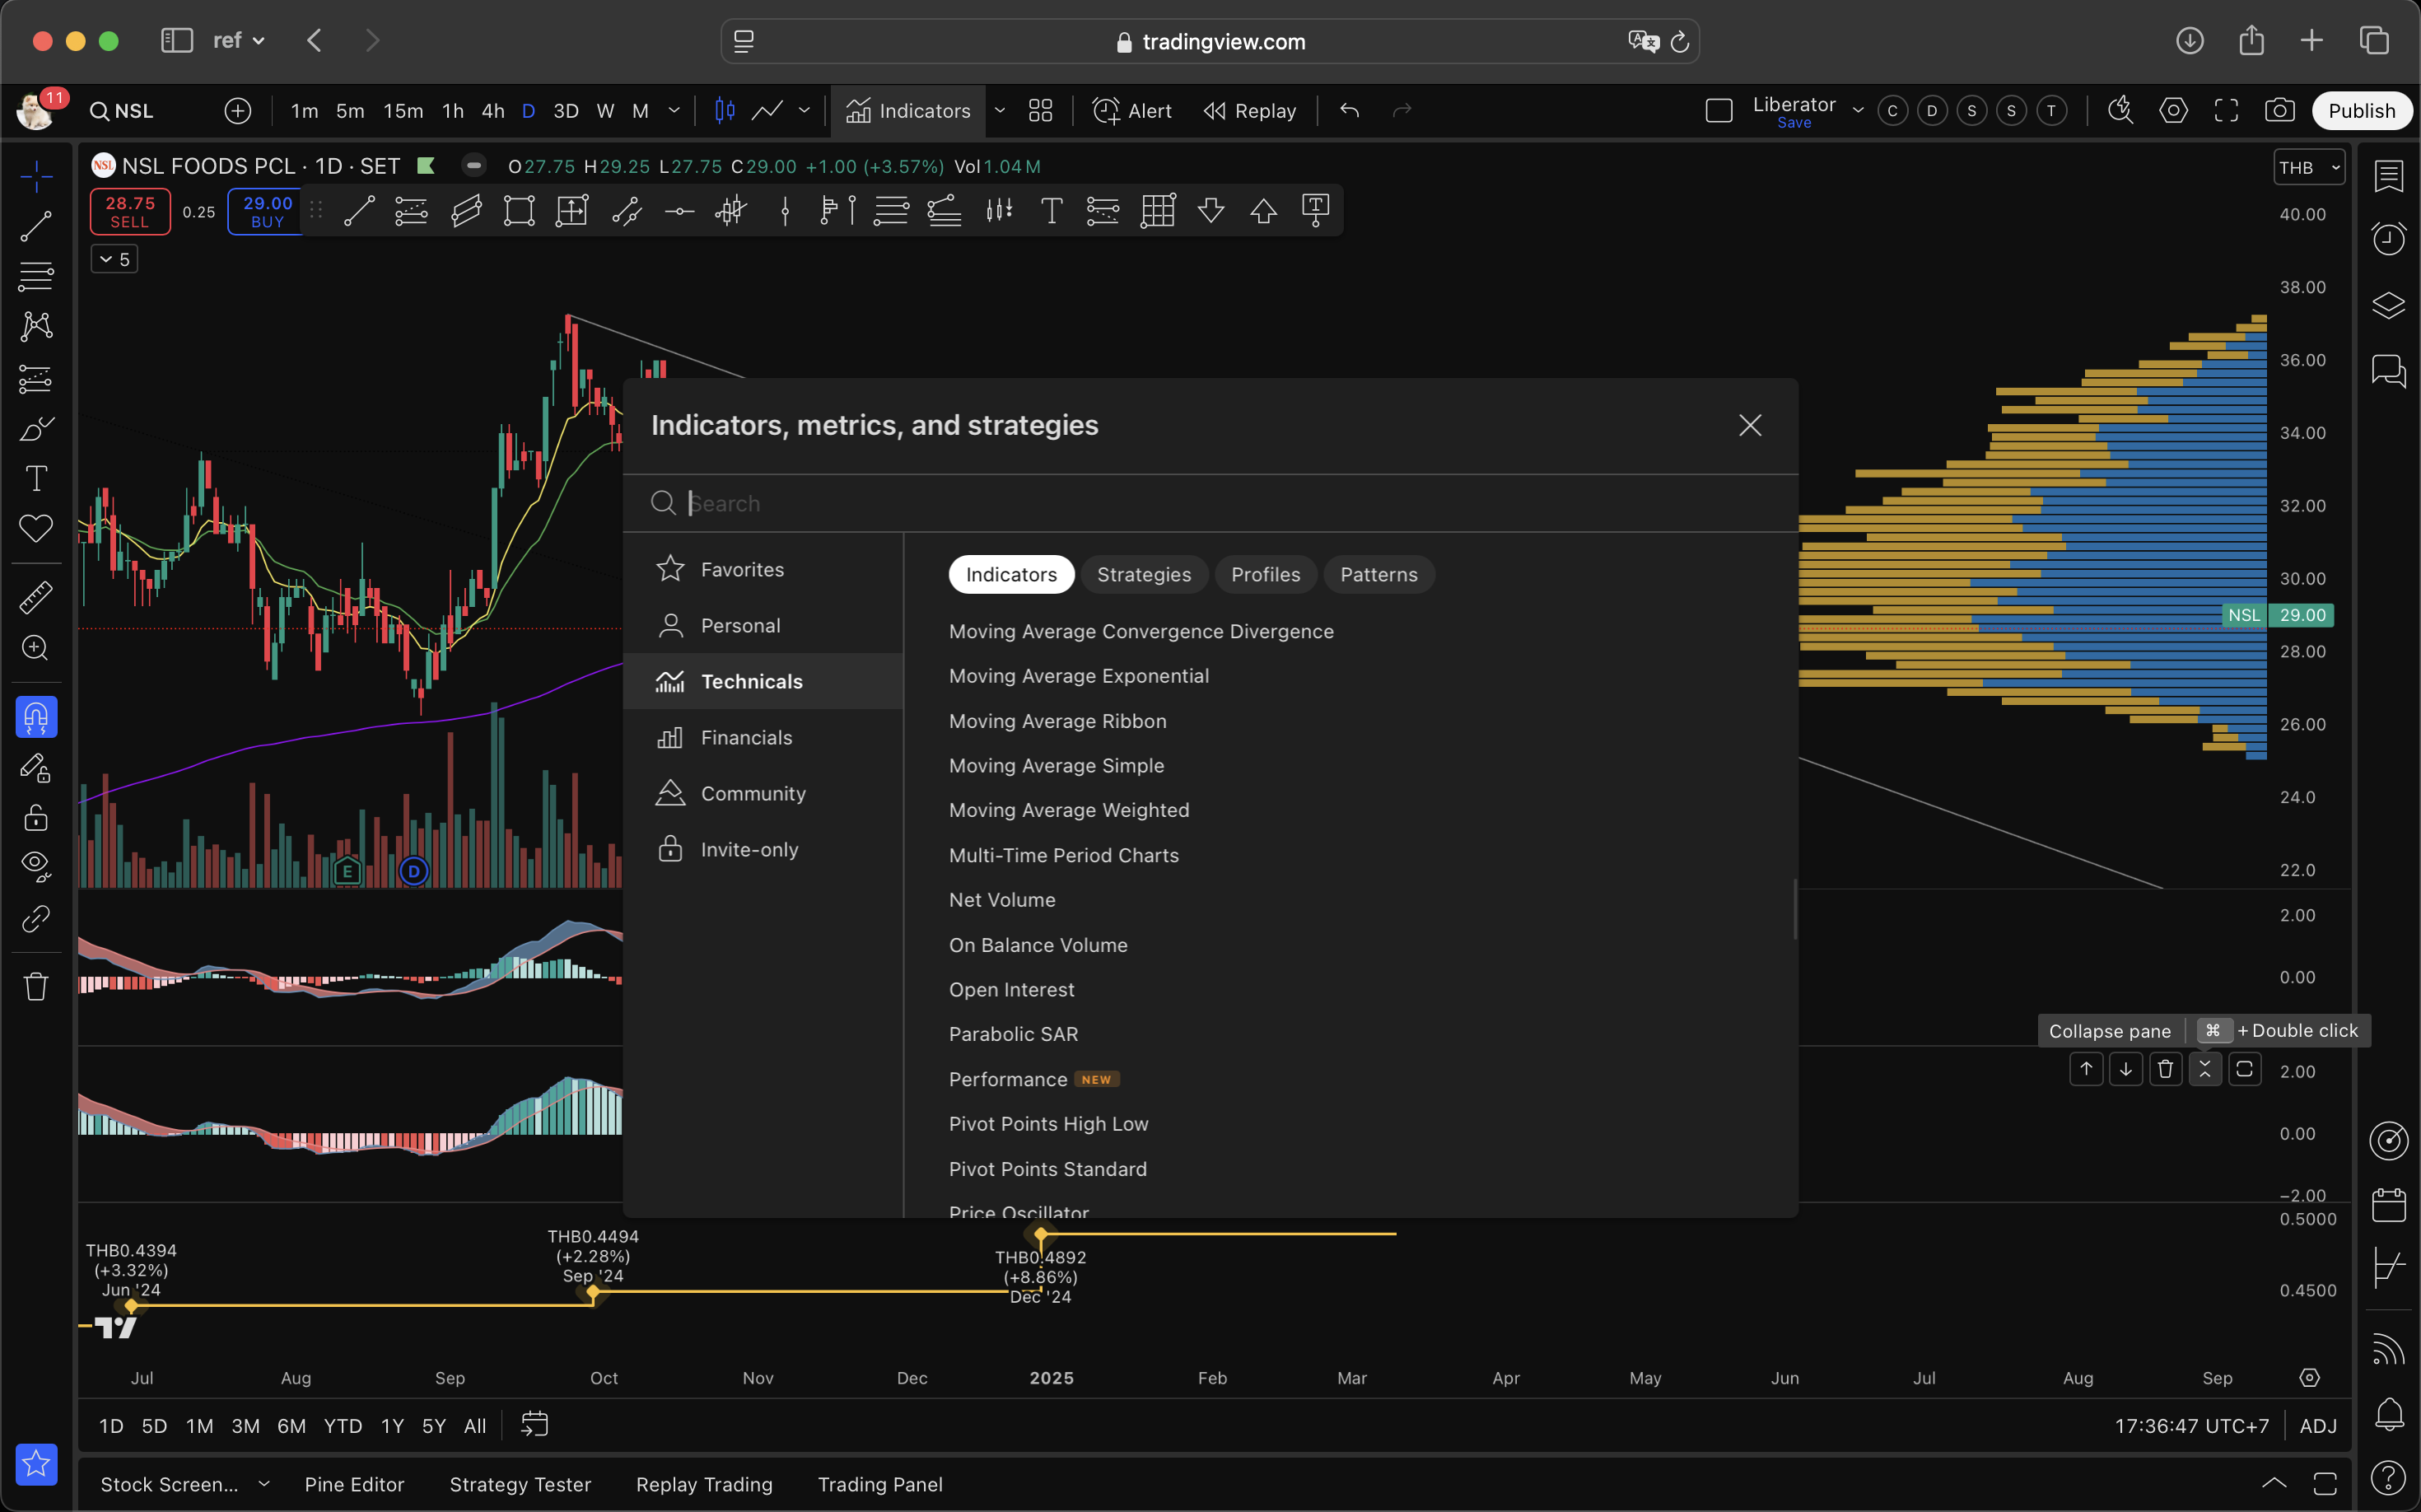Open the indicator templates grid icon
Screen dimensions: 2421x1512
(x=1041, y=111)
